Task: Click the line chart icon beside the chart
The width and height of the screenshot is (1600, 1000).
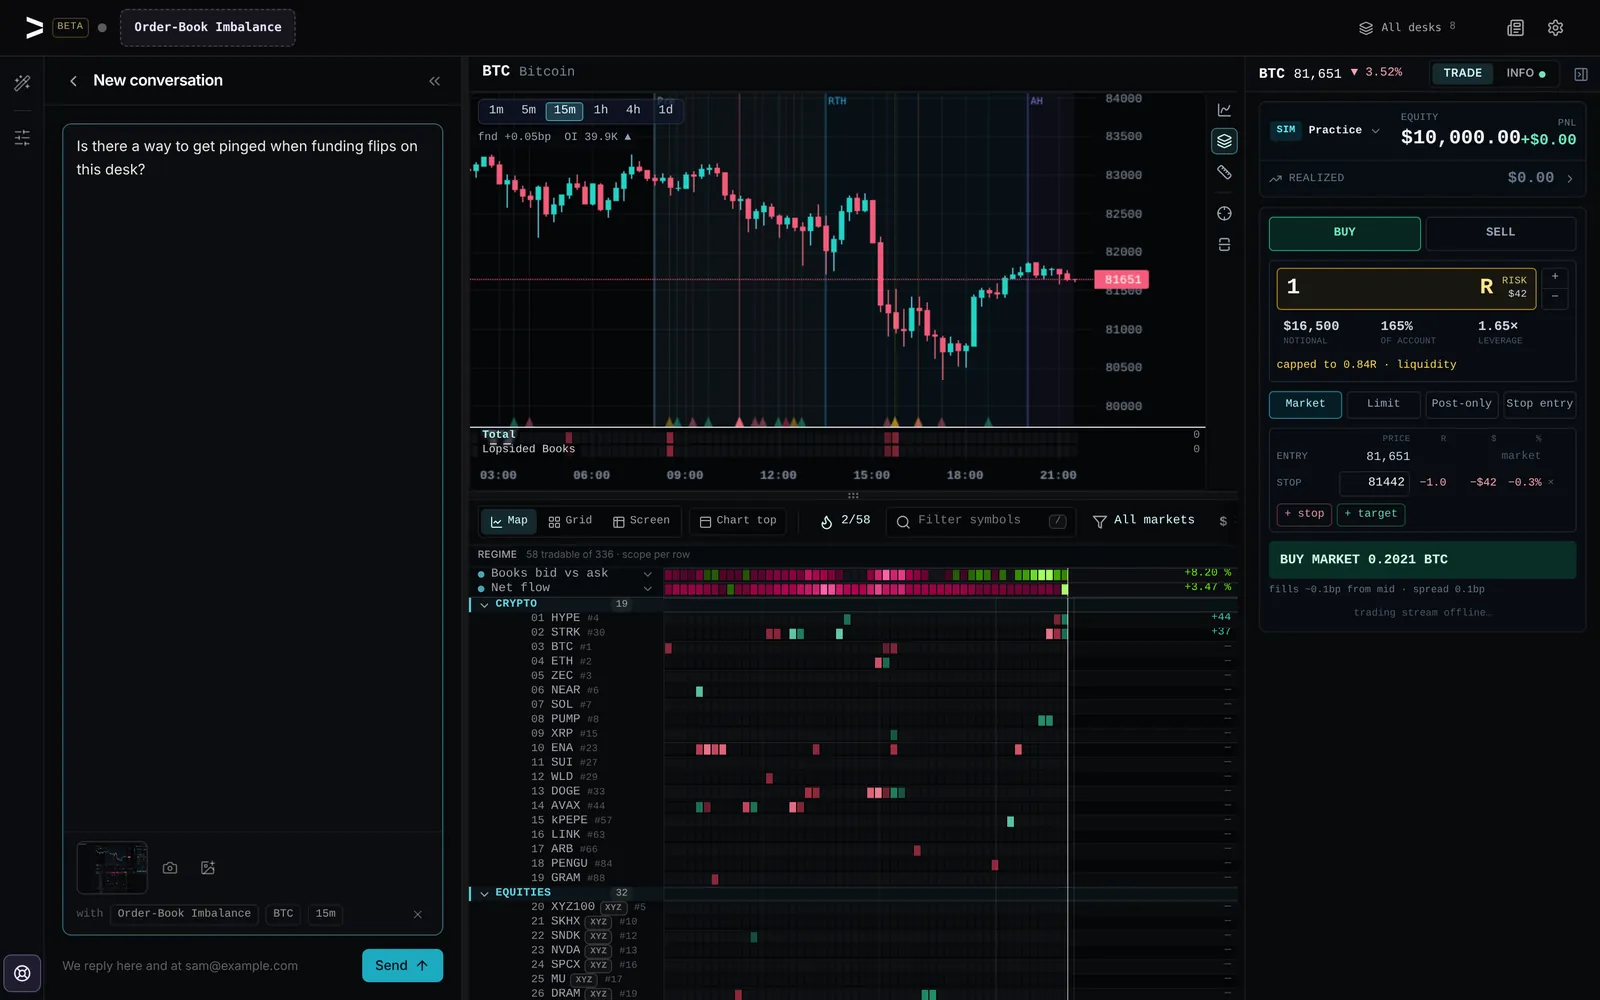Action: (1224, 110)
